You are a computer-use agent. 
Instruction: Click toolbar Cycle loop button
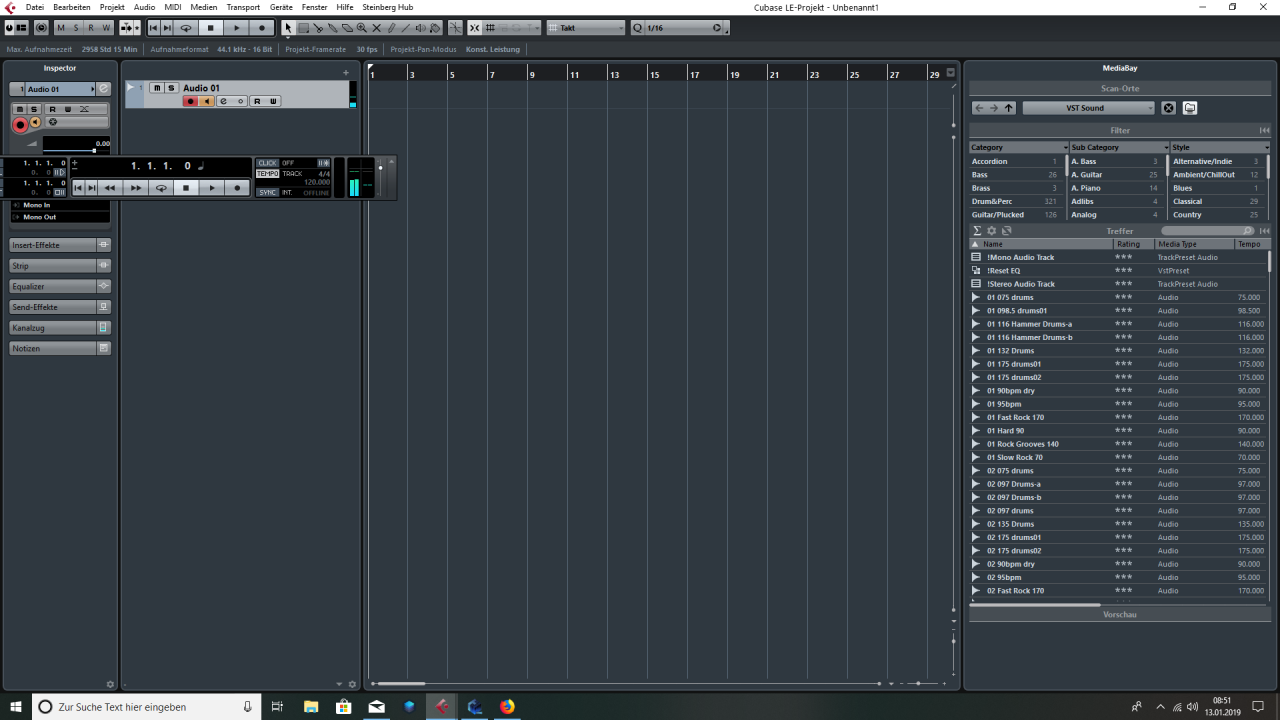pyautogui.click(x=186, y=28)
